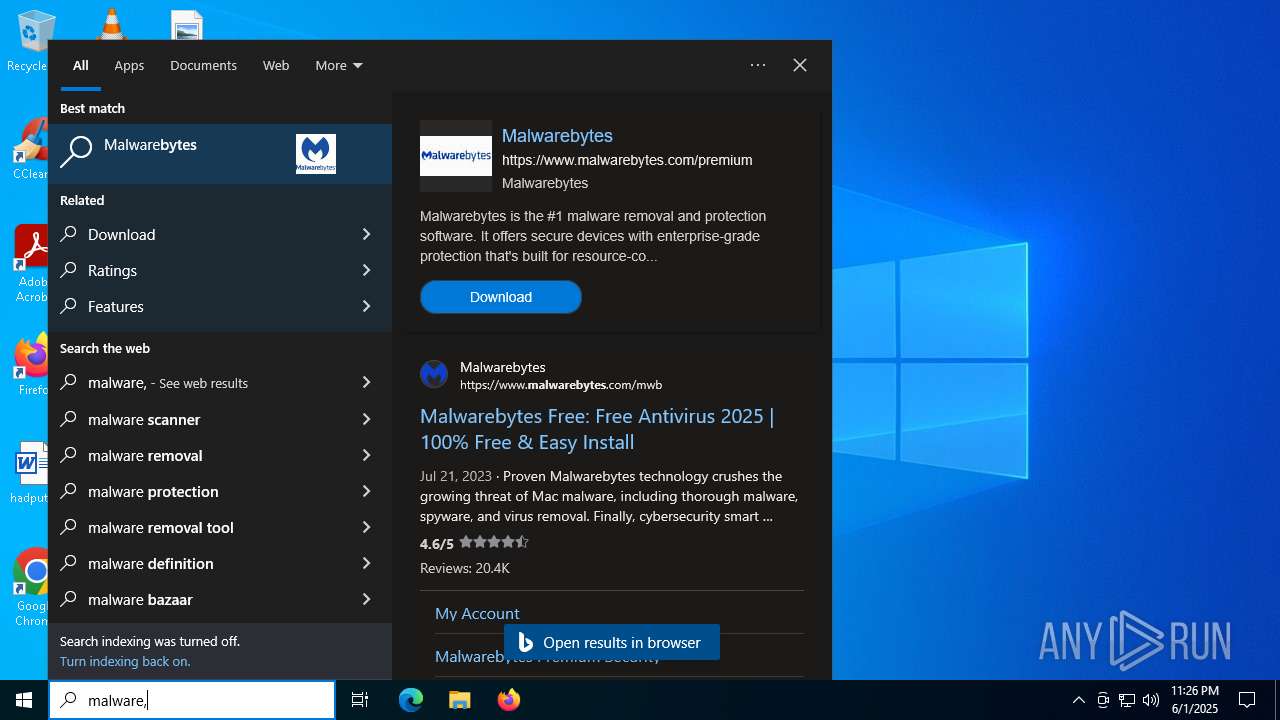Open My Account sublink
This screenshot has width=1280, height=720.
coord(477,613)
